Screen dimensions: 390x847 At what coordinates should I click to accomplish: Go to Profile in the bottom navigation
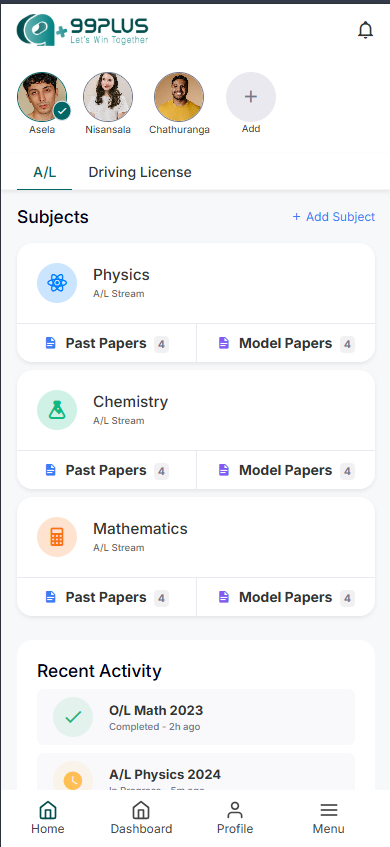[235, 818]
